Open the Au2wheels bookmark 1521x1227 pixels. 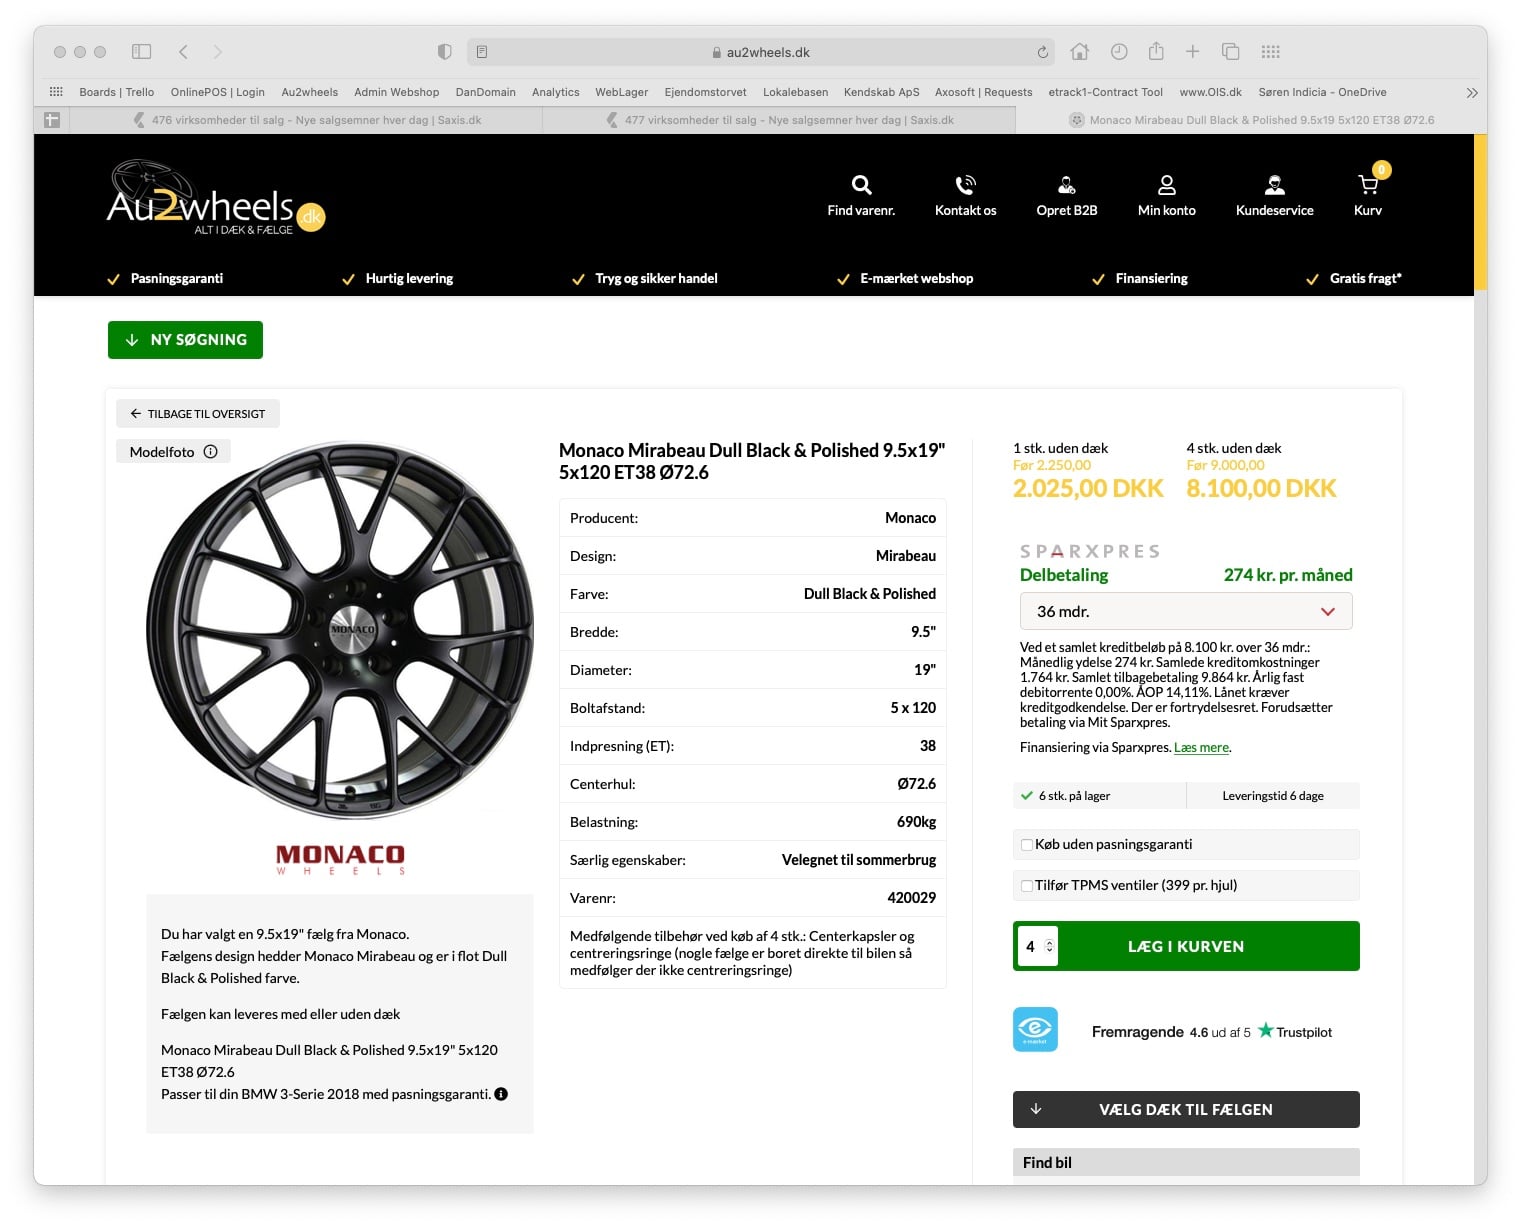point(309,92)
